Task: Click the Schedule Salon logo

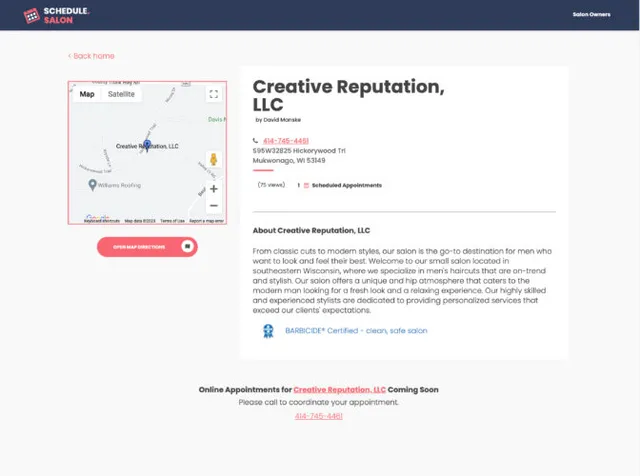Action: [x=56, y=16]
